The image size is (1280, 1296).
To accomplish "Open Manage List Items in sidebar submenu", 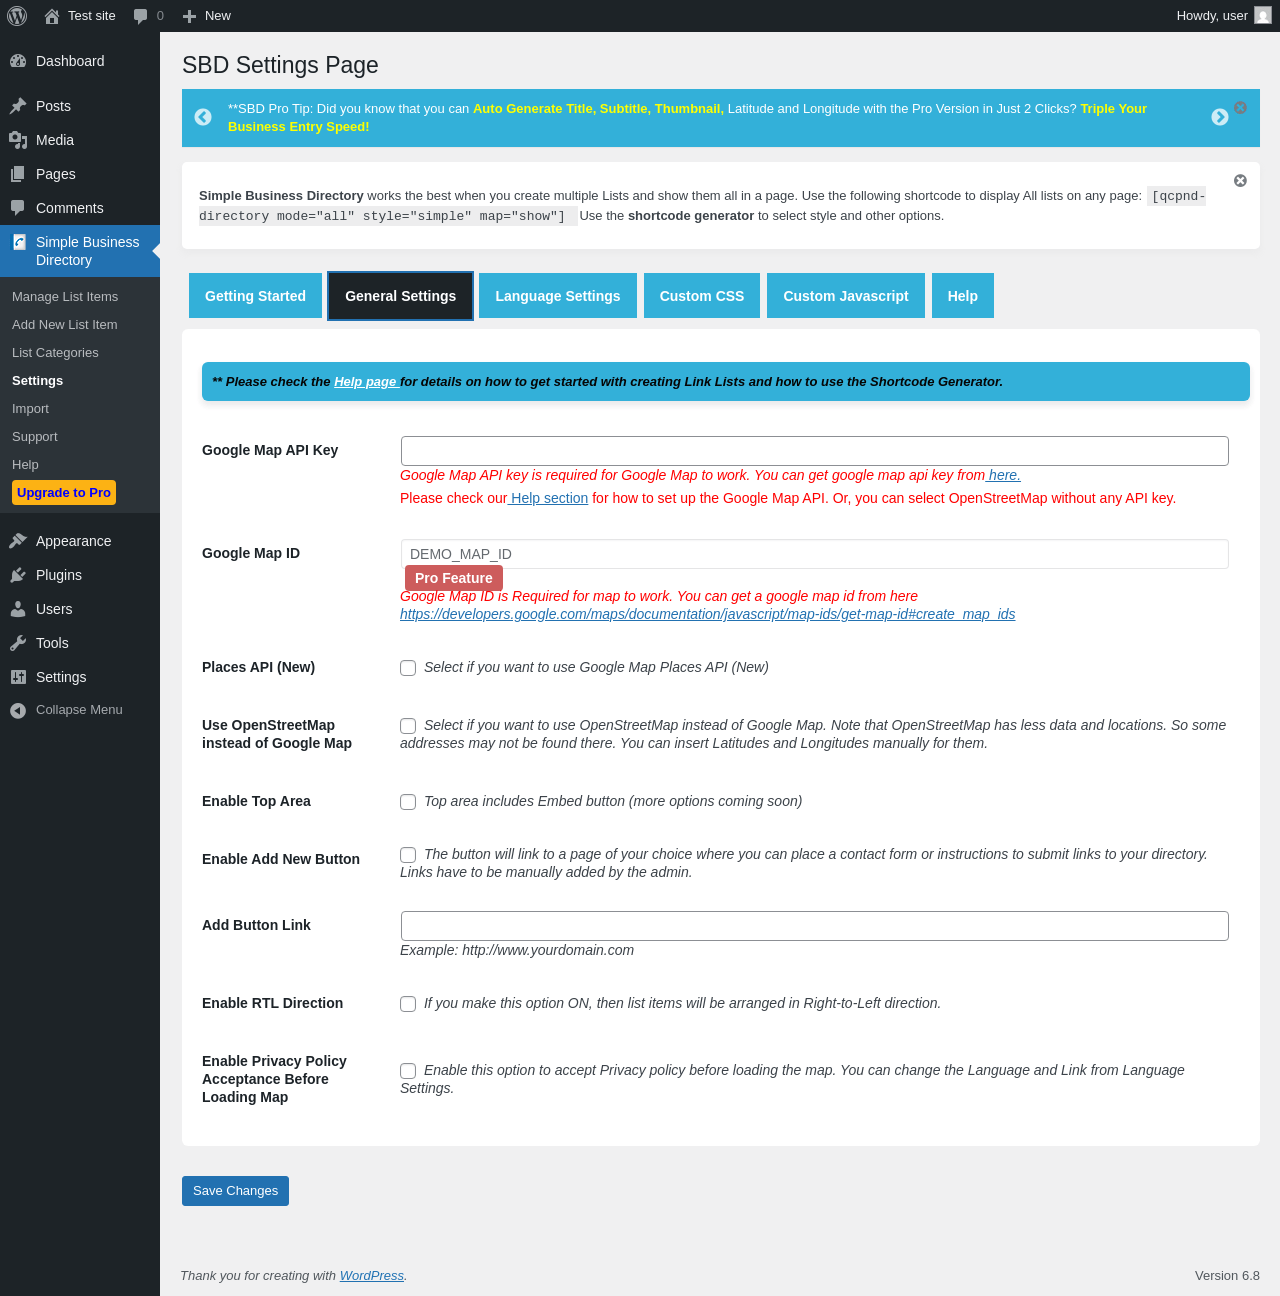I will click(x=65, y=297).
